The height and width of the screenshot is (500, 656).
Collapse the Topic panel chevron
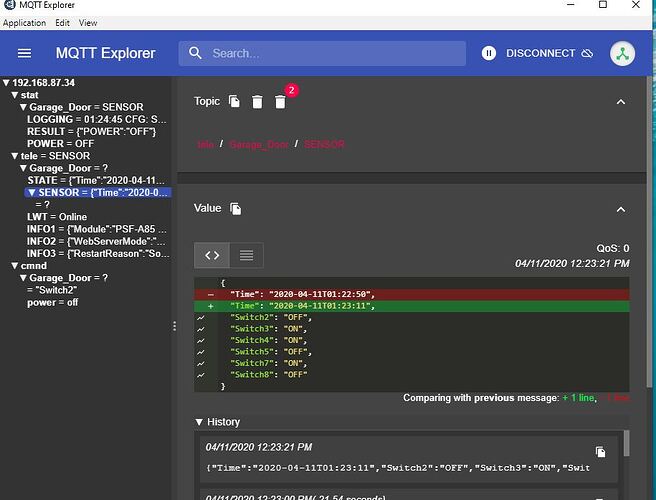tap(621, 102)
